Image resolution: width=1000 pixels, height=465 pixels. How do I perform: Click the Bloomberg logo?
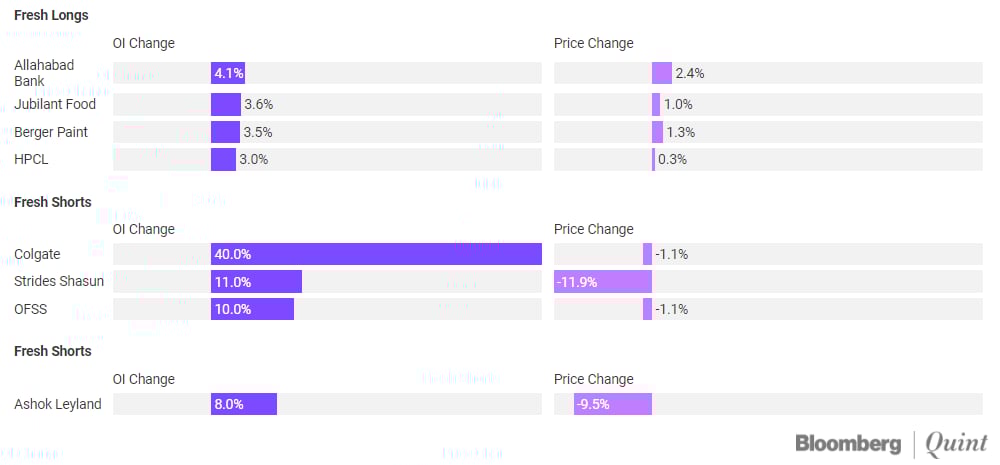point(849,443)
